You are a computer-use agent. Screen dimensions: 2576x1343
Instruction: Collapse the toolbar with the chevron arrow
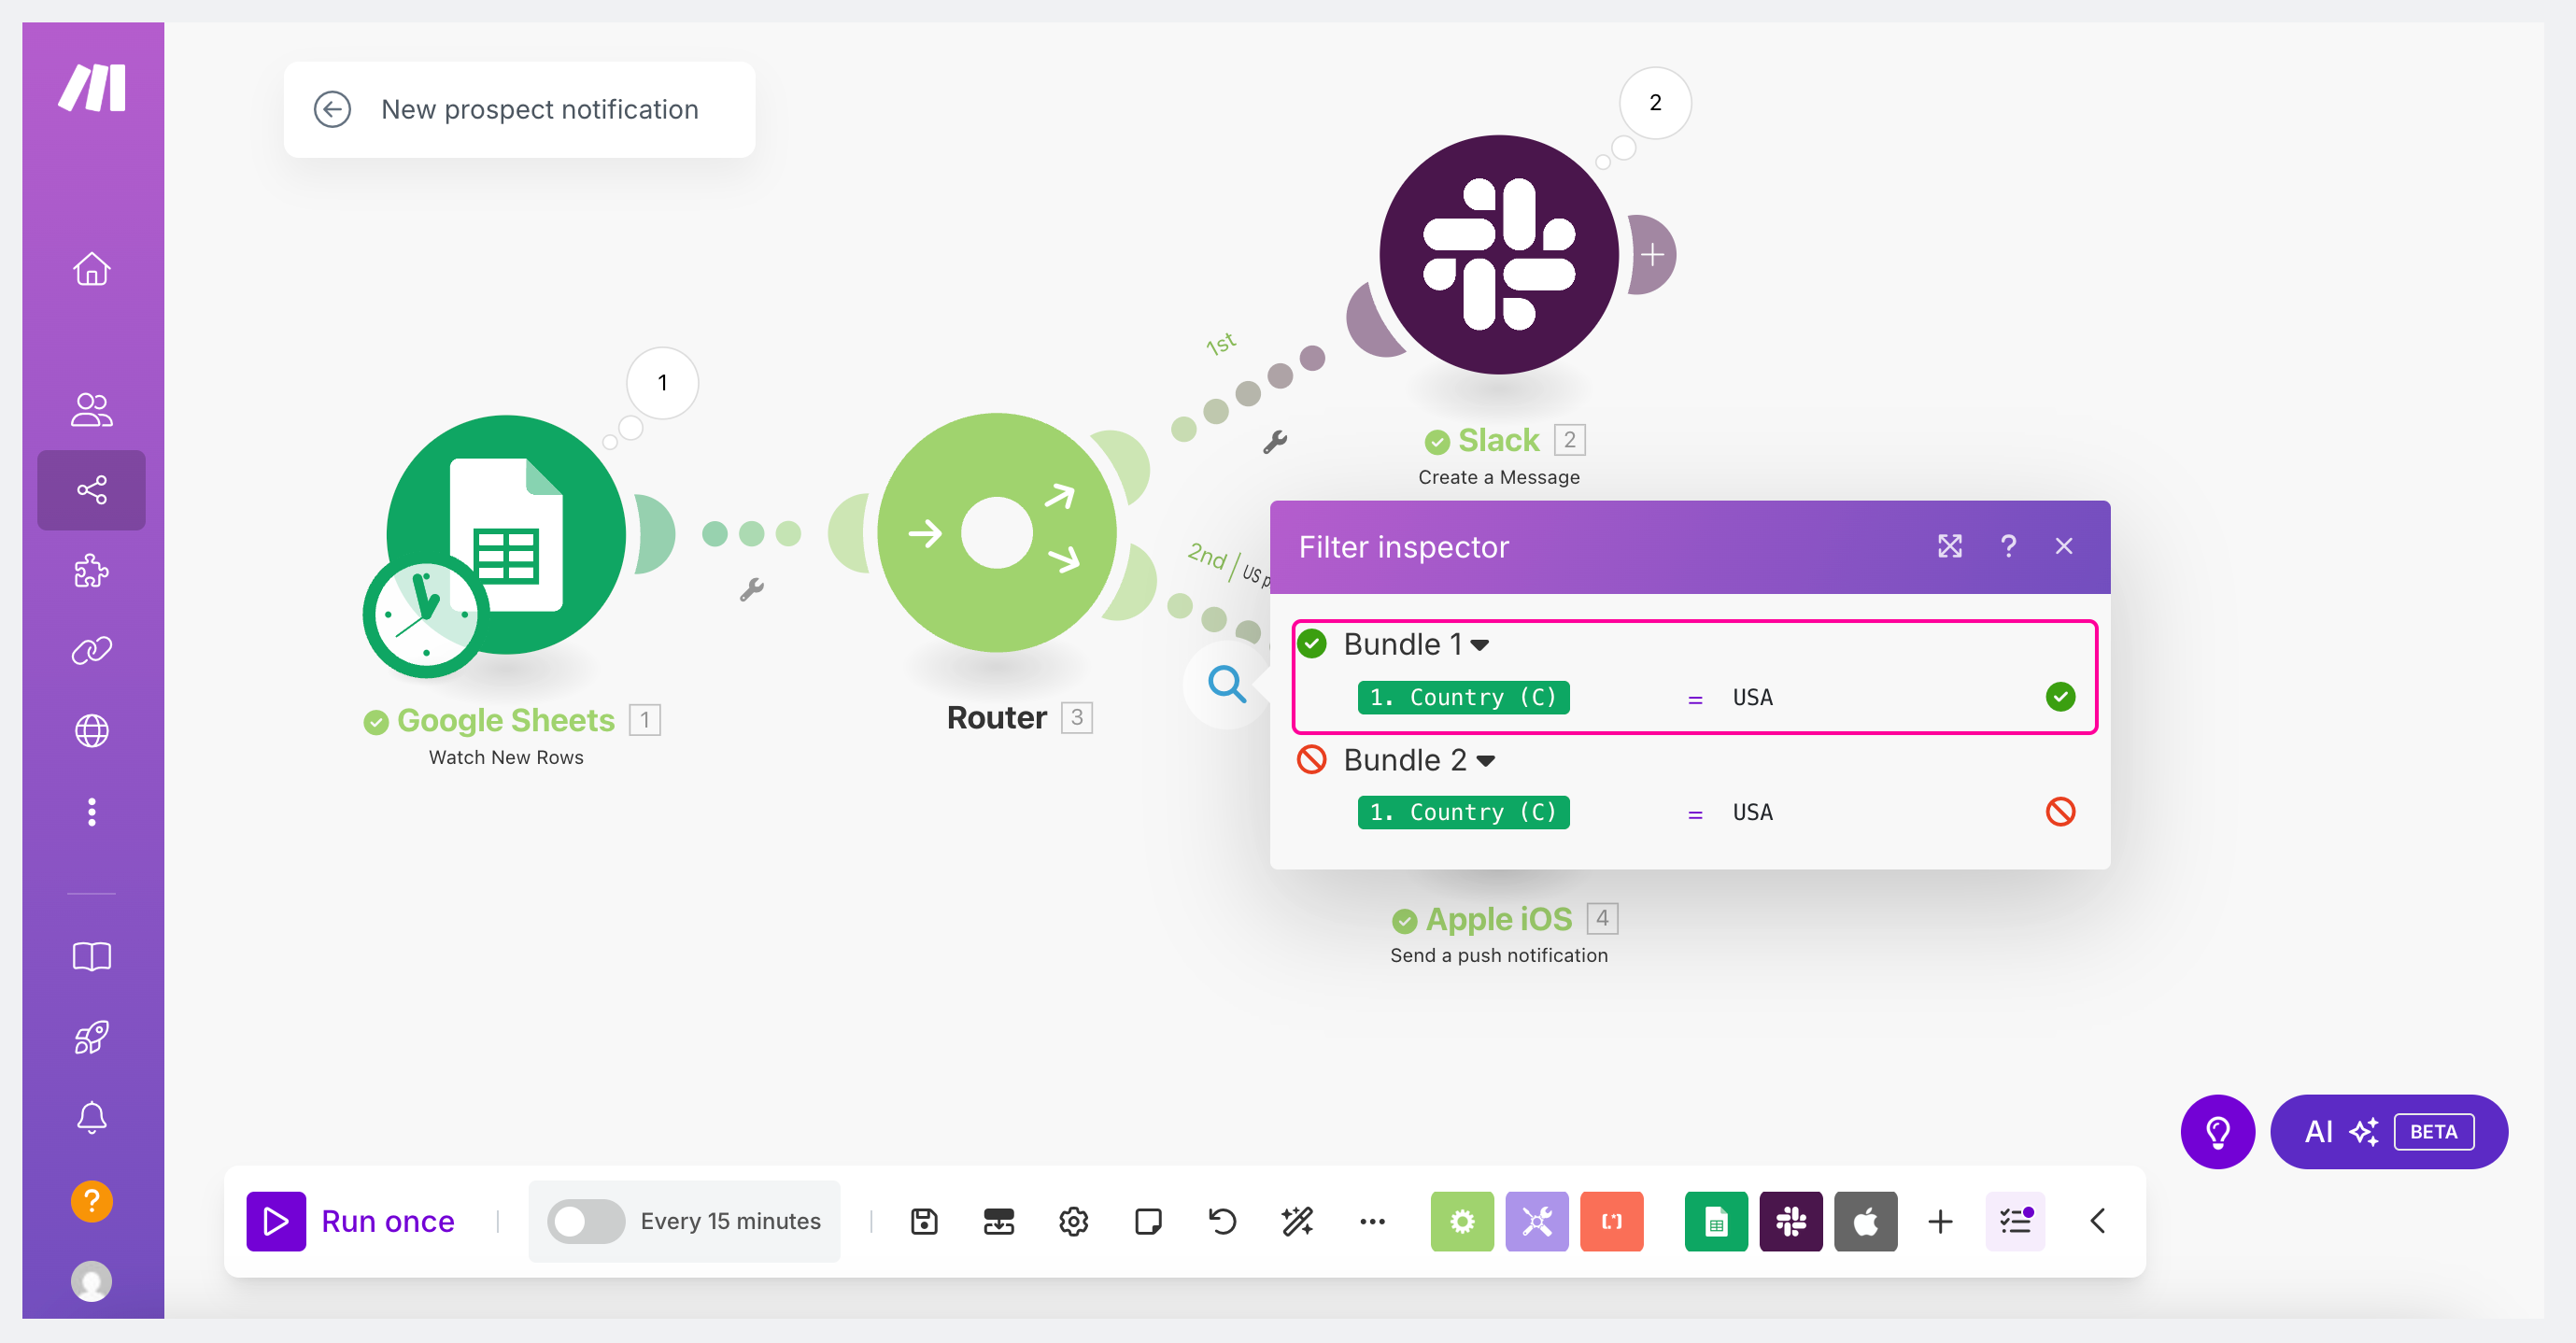pyautogui.click(x=2098, y=1221)
